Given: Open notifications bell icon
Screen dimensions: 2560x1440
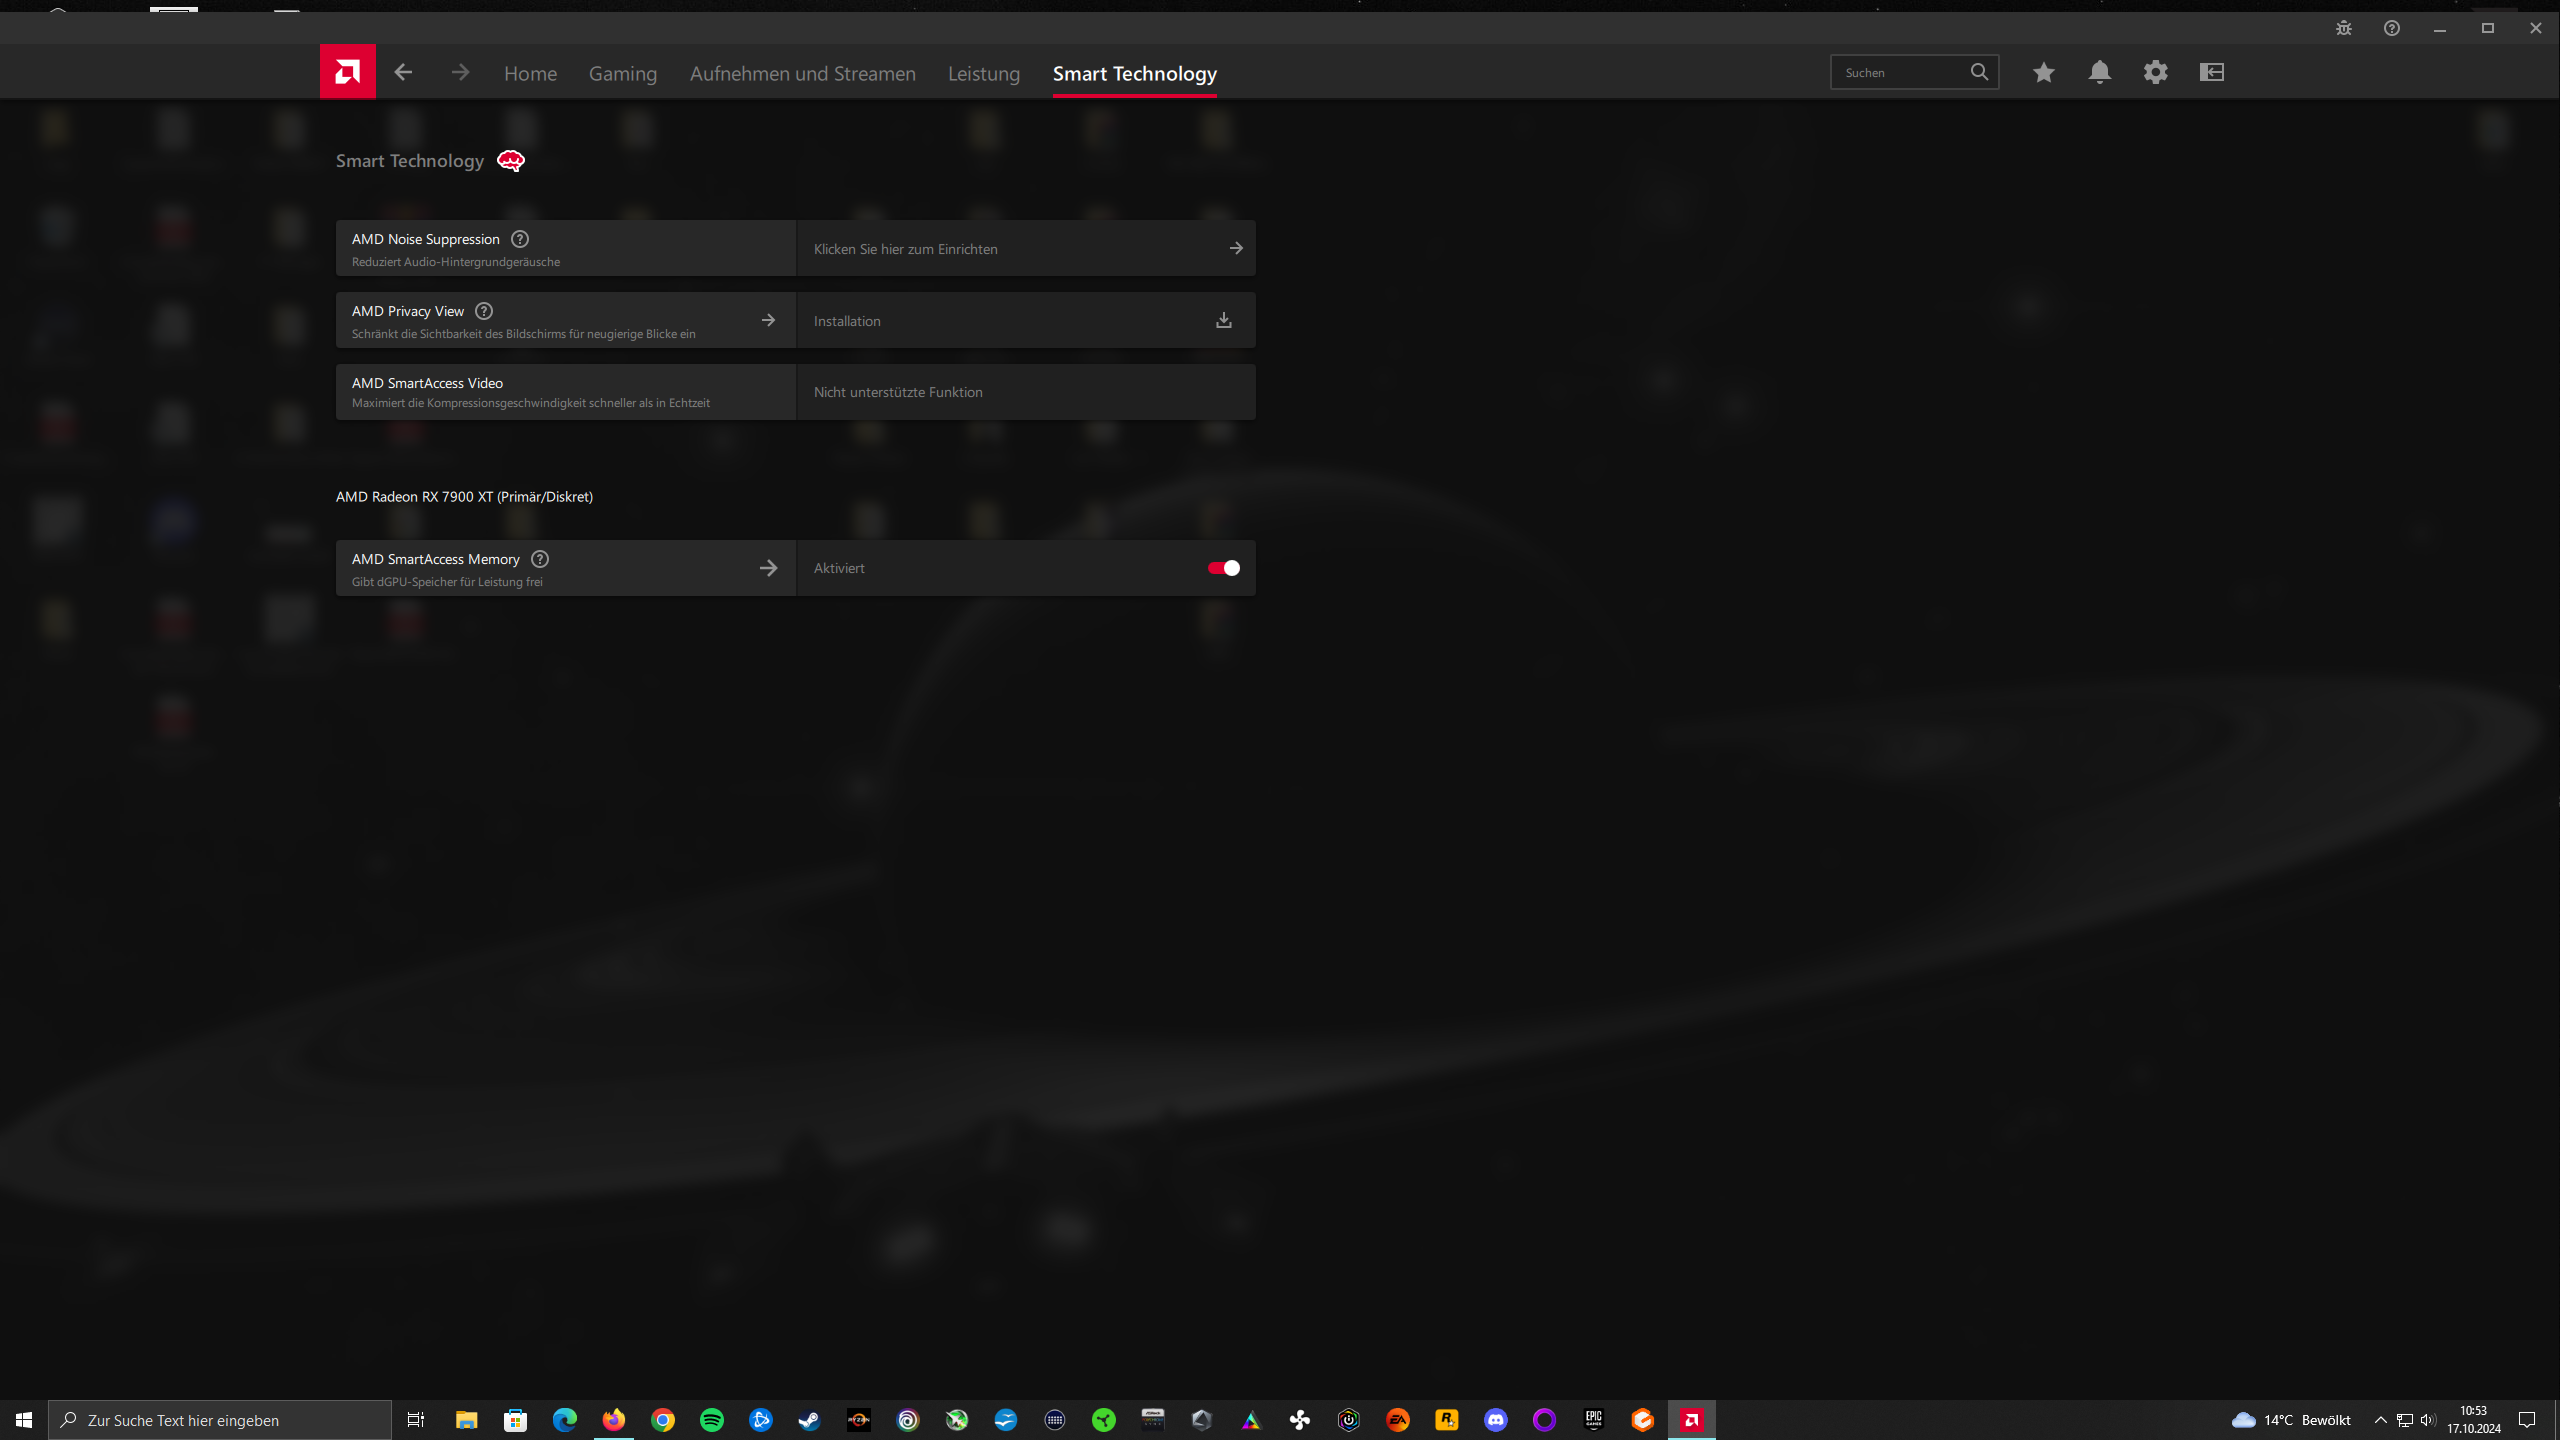Looking at the screenshot, I should (x=2099, y=72).
